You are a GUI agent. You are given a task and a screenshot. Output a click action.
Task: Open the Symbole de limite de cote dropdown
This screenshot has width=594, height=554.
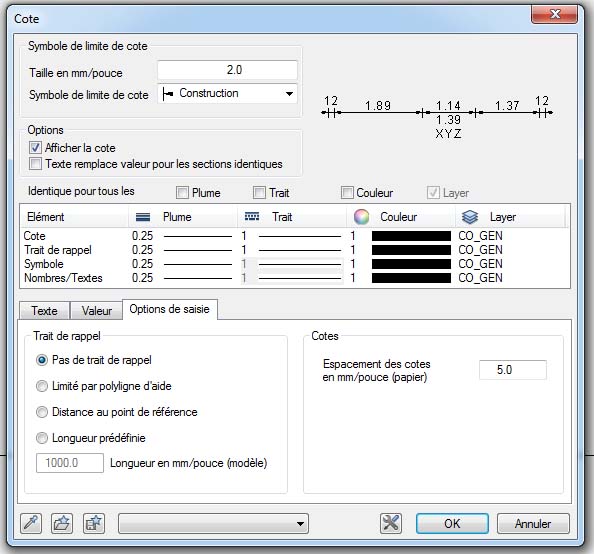point(227,93)
